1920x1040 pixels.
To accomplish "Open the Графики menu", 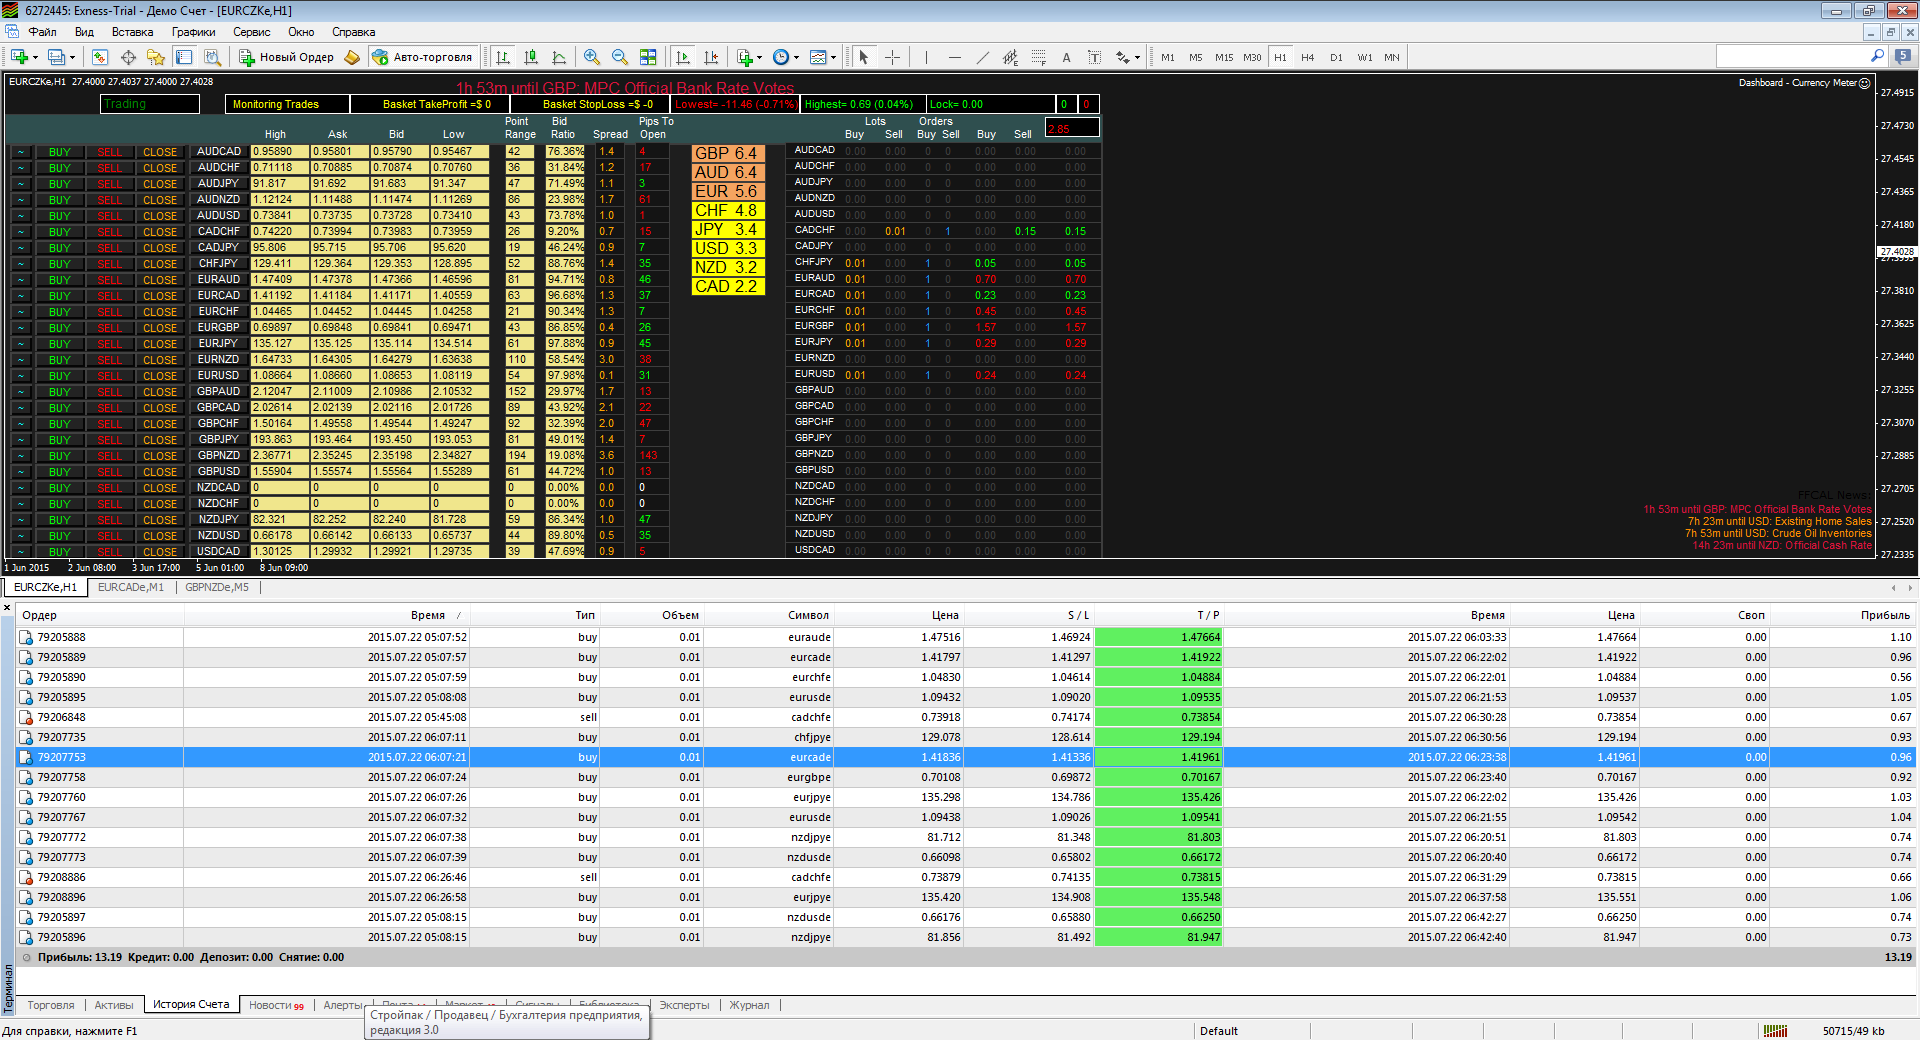I will (x=193, y=32).
